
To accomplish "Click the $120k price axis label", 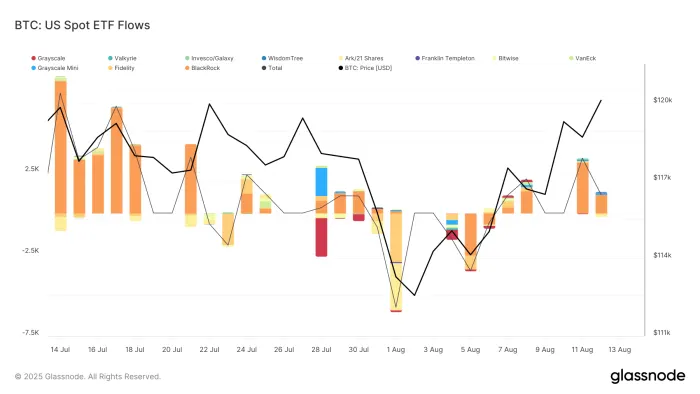I will coord(662,100).
